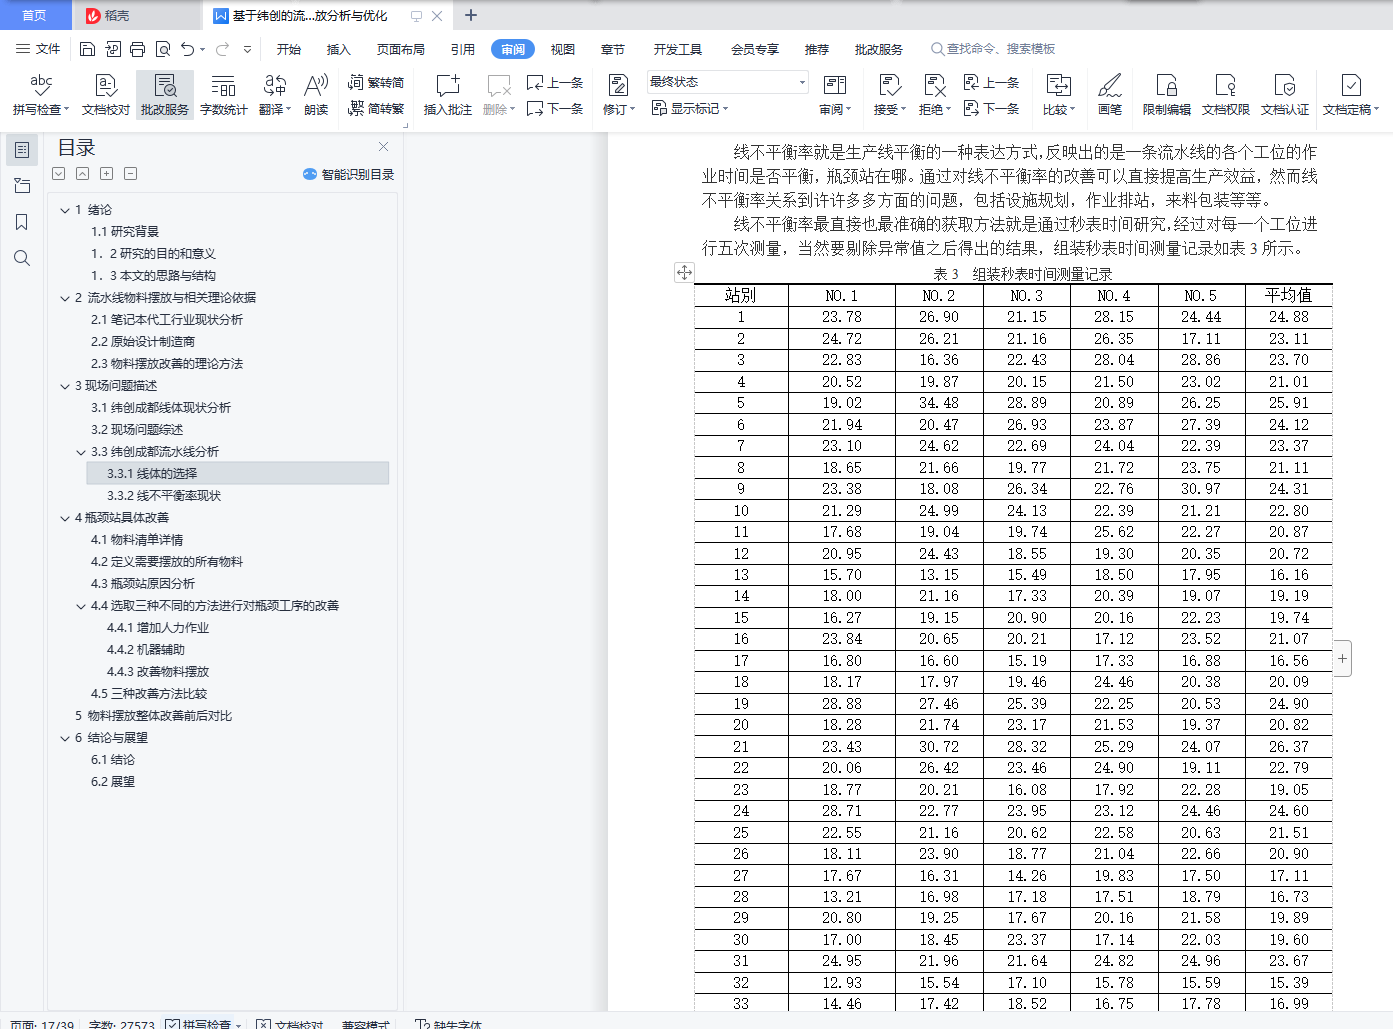1393x1029 pixels.
Task: Click 插入批注 to add a comment
Action: click(x=448, y=95)
